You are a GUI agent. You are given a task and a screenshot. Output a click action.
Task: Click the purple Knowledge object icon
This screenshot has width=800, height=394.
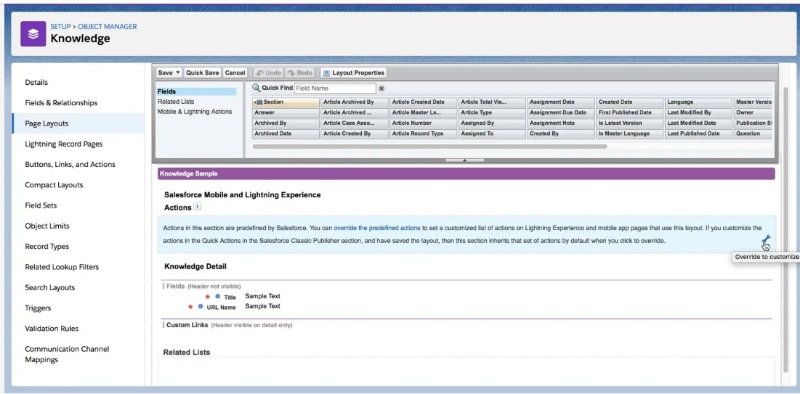33,34
